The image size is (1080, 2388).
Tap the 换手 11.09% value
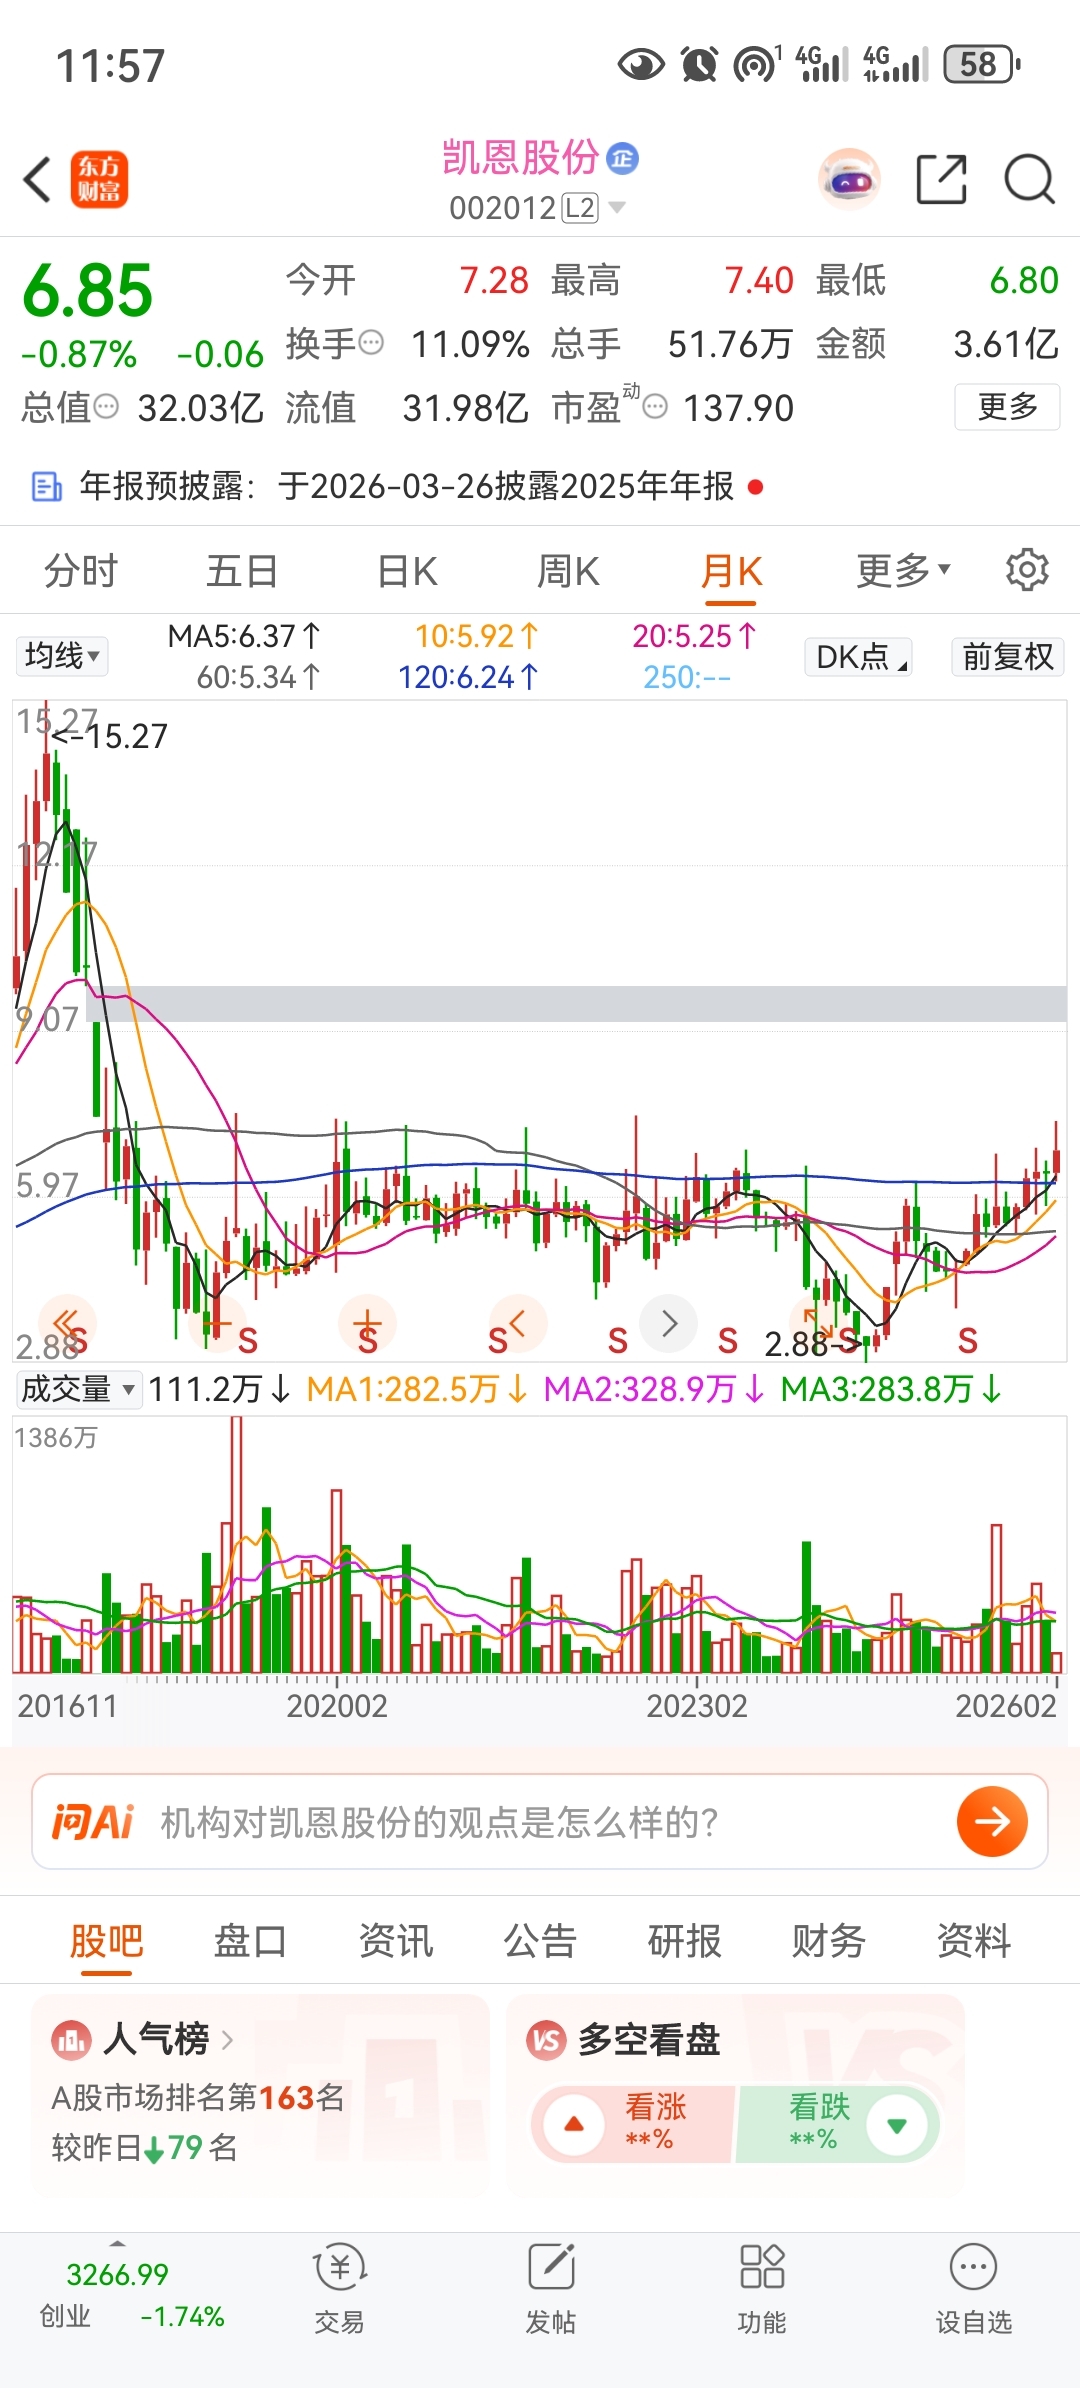pos(470,344)
